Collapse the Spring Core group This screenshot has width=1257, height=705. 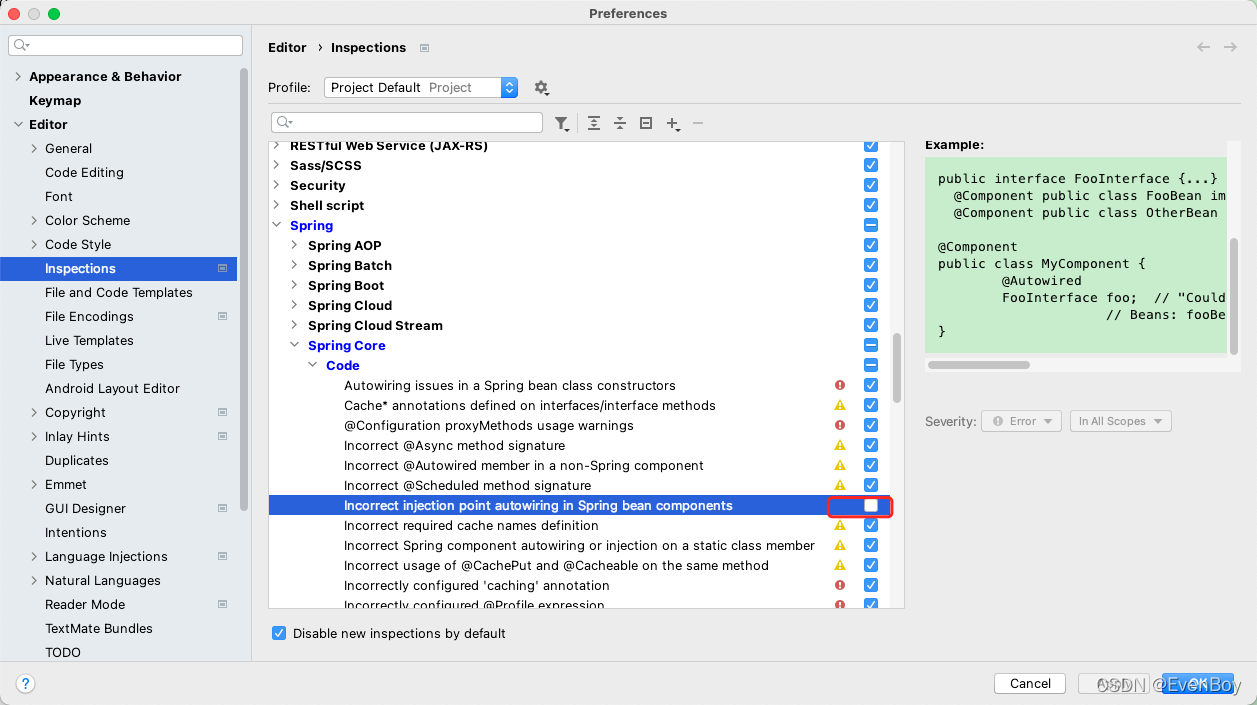[x=295, y=346]
